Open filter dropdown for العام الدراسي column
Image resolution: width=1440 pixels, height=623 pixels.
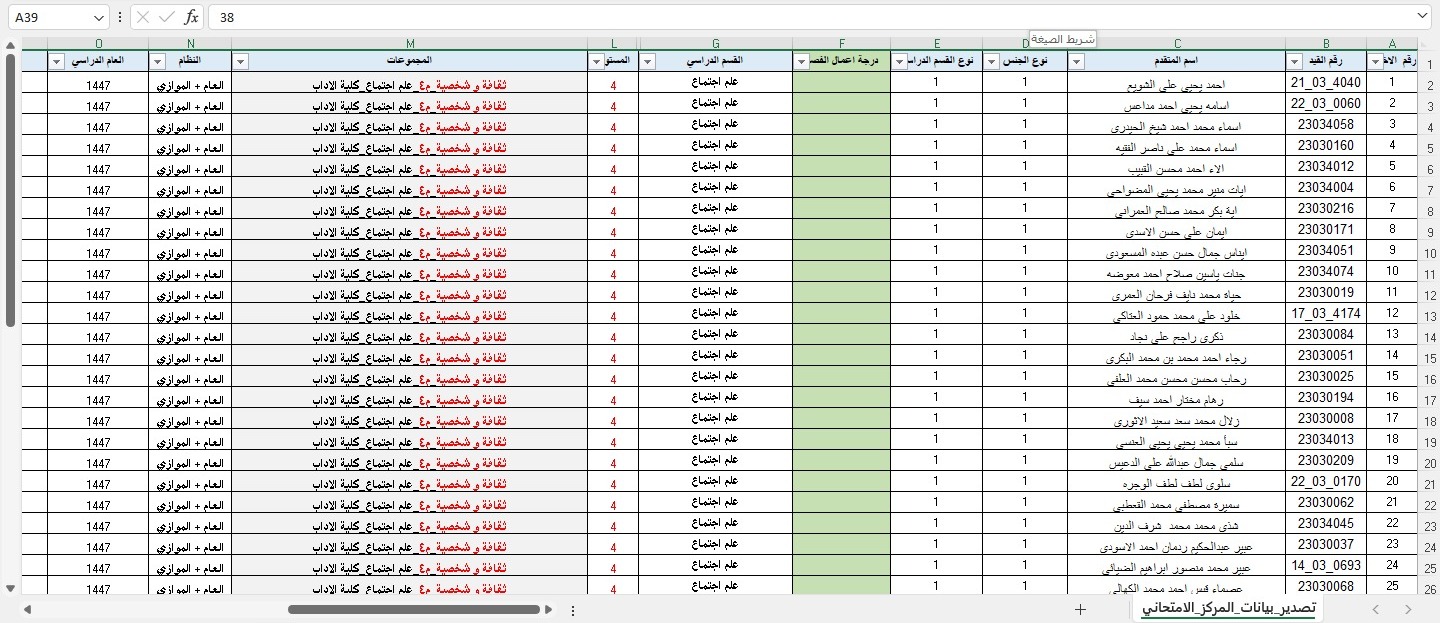point(57,62)
